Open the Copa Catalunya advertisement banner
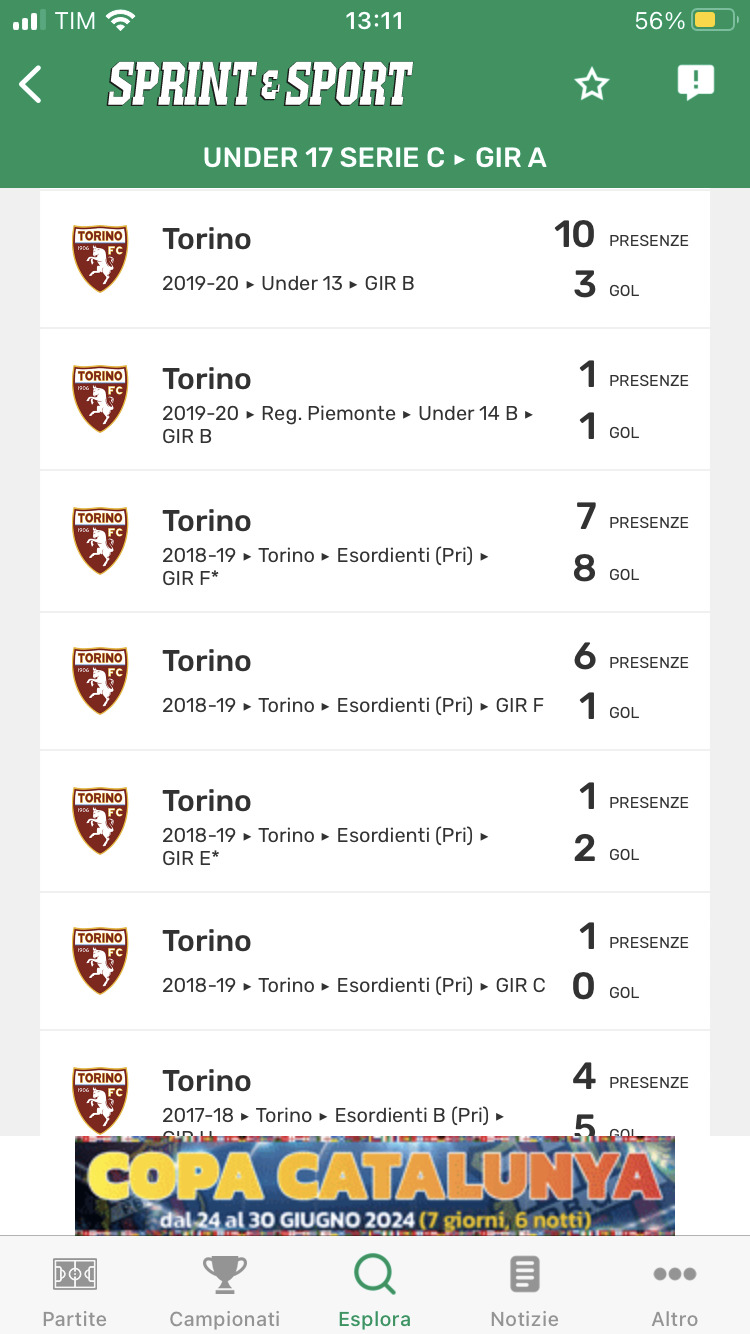 coord(375,1185)
